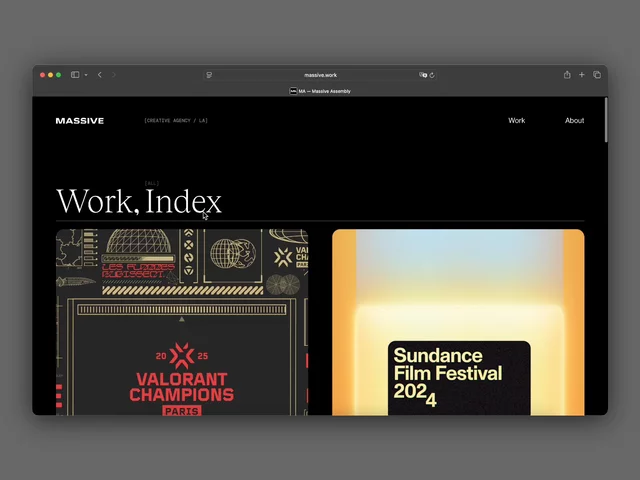
Task: Open the Share icon in the toolbar
Action: [567, 75]
